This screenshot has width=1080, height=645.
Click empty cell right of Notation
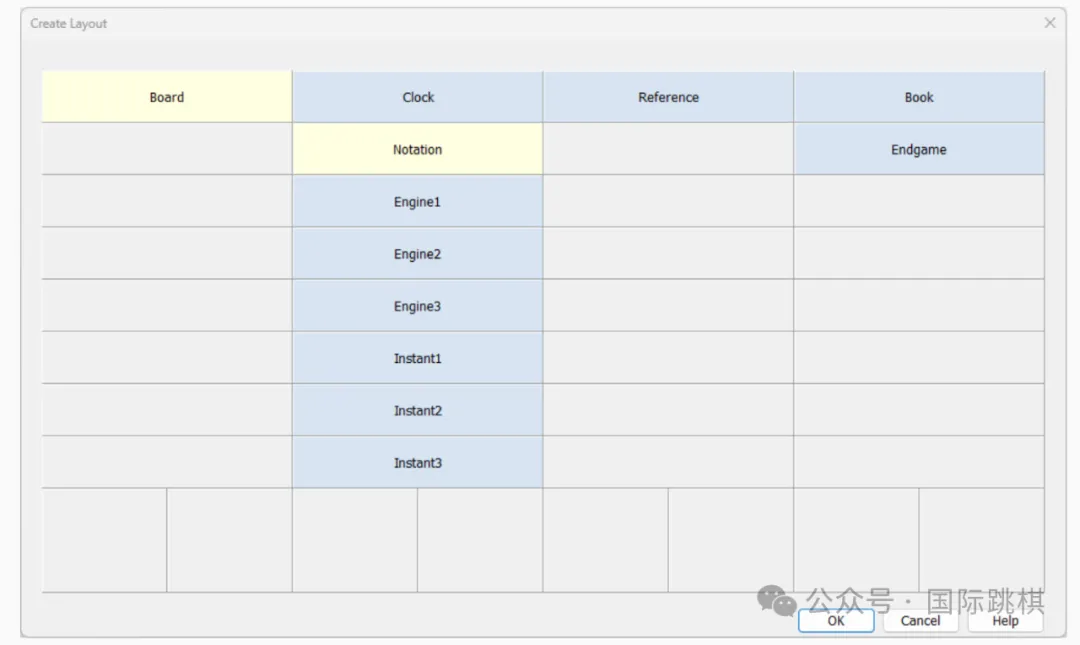point(668,150)
